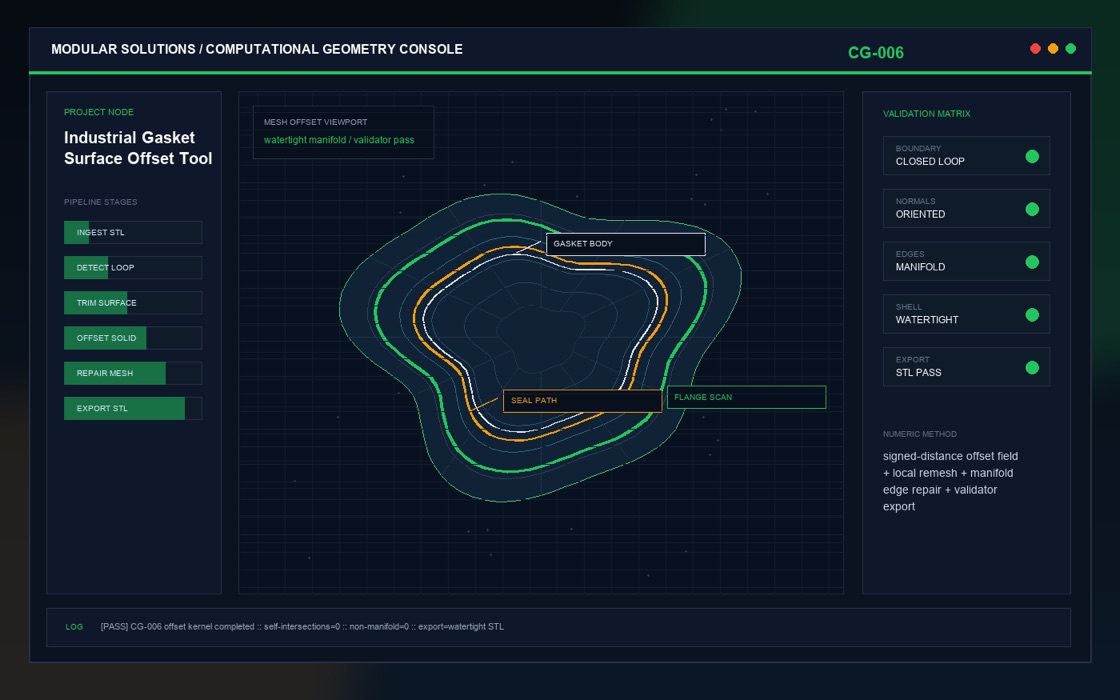Screen dimensions: 1120x700
Task: Click the green window control dot
Action: click(1071, 49)
